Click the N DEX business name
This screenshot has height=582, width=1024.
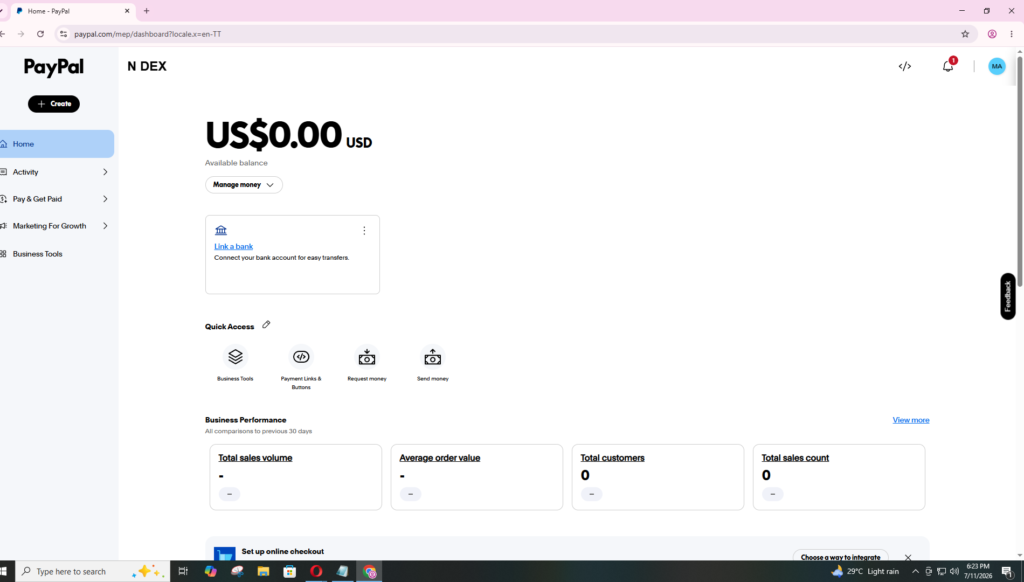147,67
